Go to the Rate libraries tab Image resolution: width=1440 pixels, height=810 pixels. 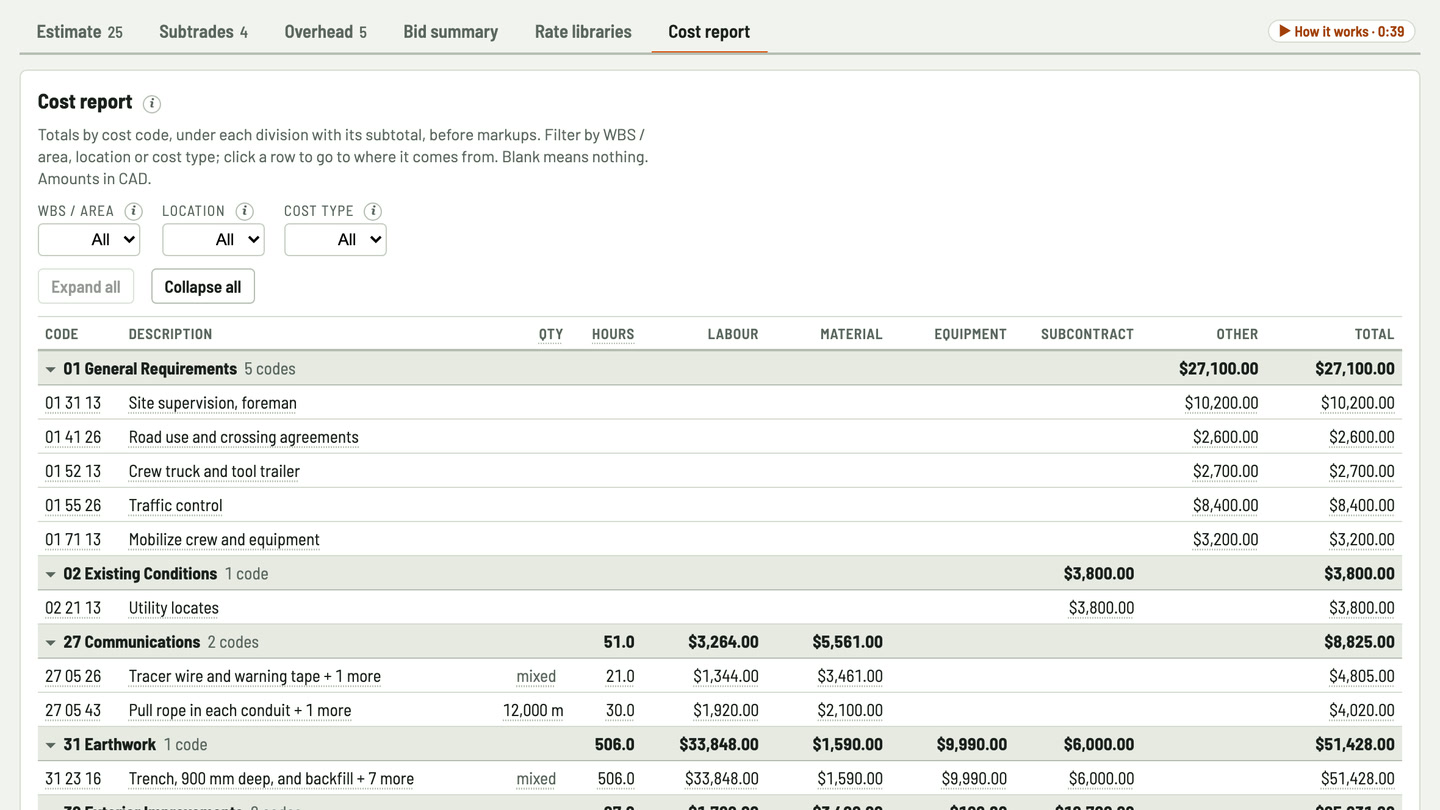pos(583,31)
